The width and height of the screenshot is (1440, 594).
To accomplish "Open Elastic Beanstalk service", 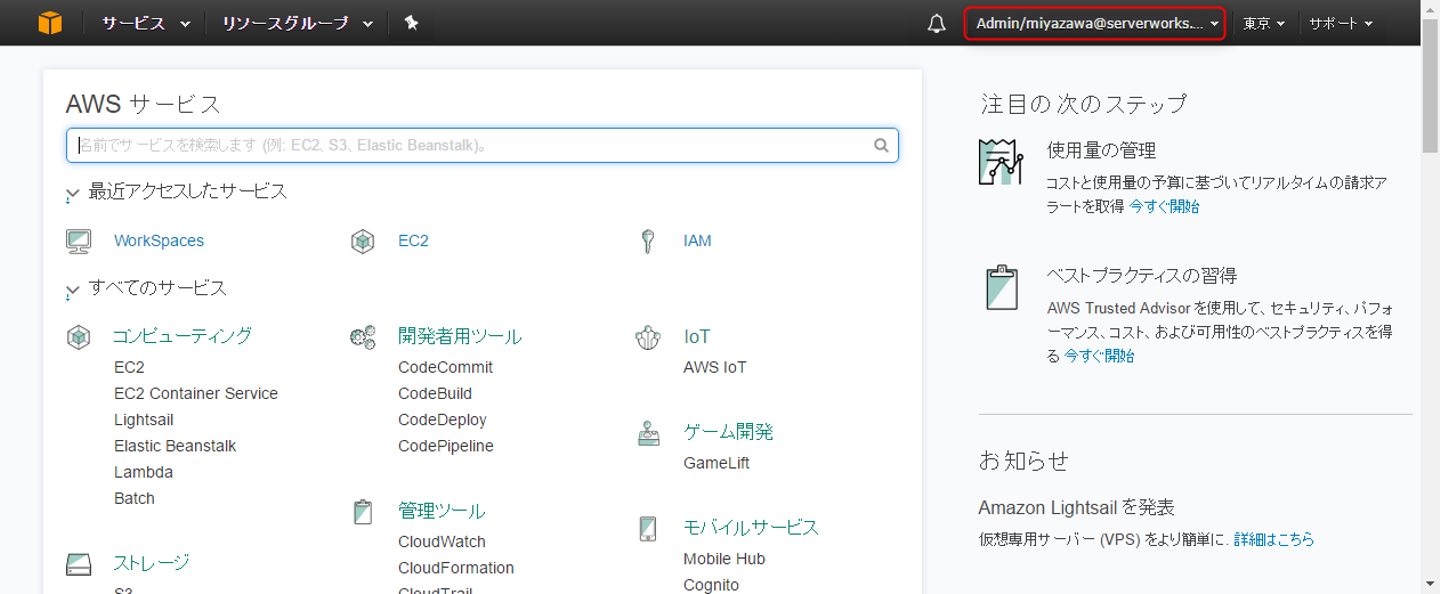I will point(175,446).
